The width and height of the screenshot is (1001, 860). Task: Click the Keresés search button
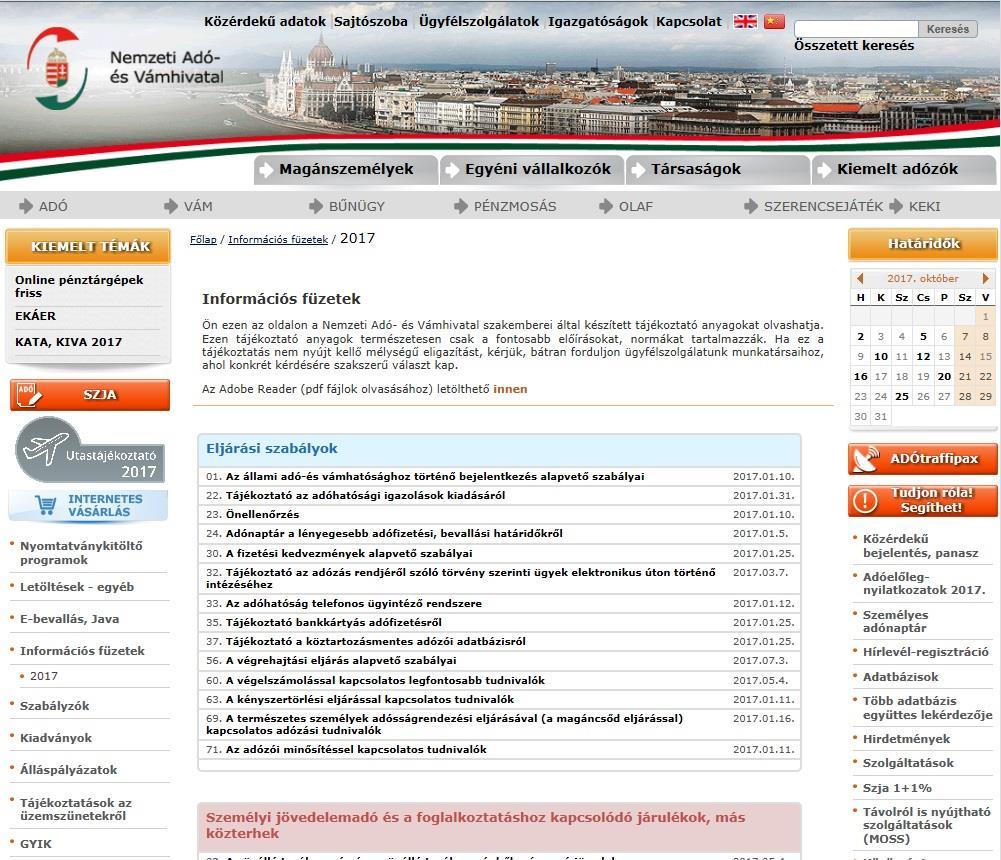pos(948,29)
